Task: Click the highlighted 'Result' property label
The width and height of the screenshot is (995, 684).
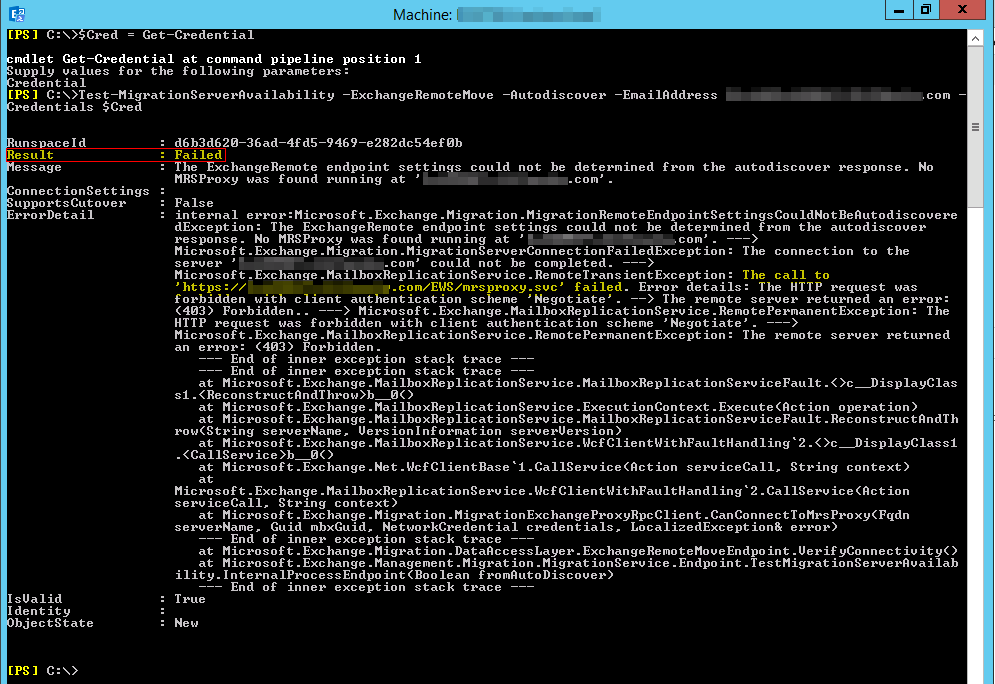Action: [30, 155]
